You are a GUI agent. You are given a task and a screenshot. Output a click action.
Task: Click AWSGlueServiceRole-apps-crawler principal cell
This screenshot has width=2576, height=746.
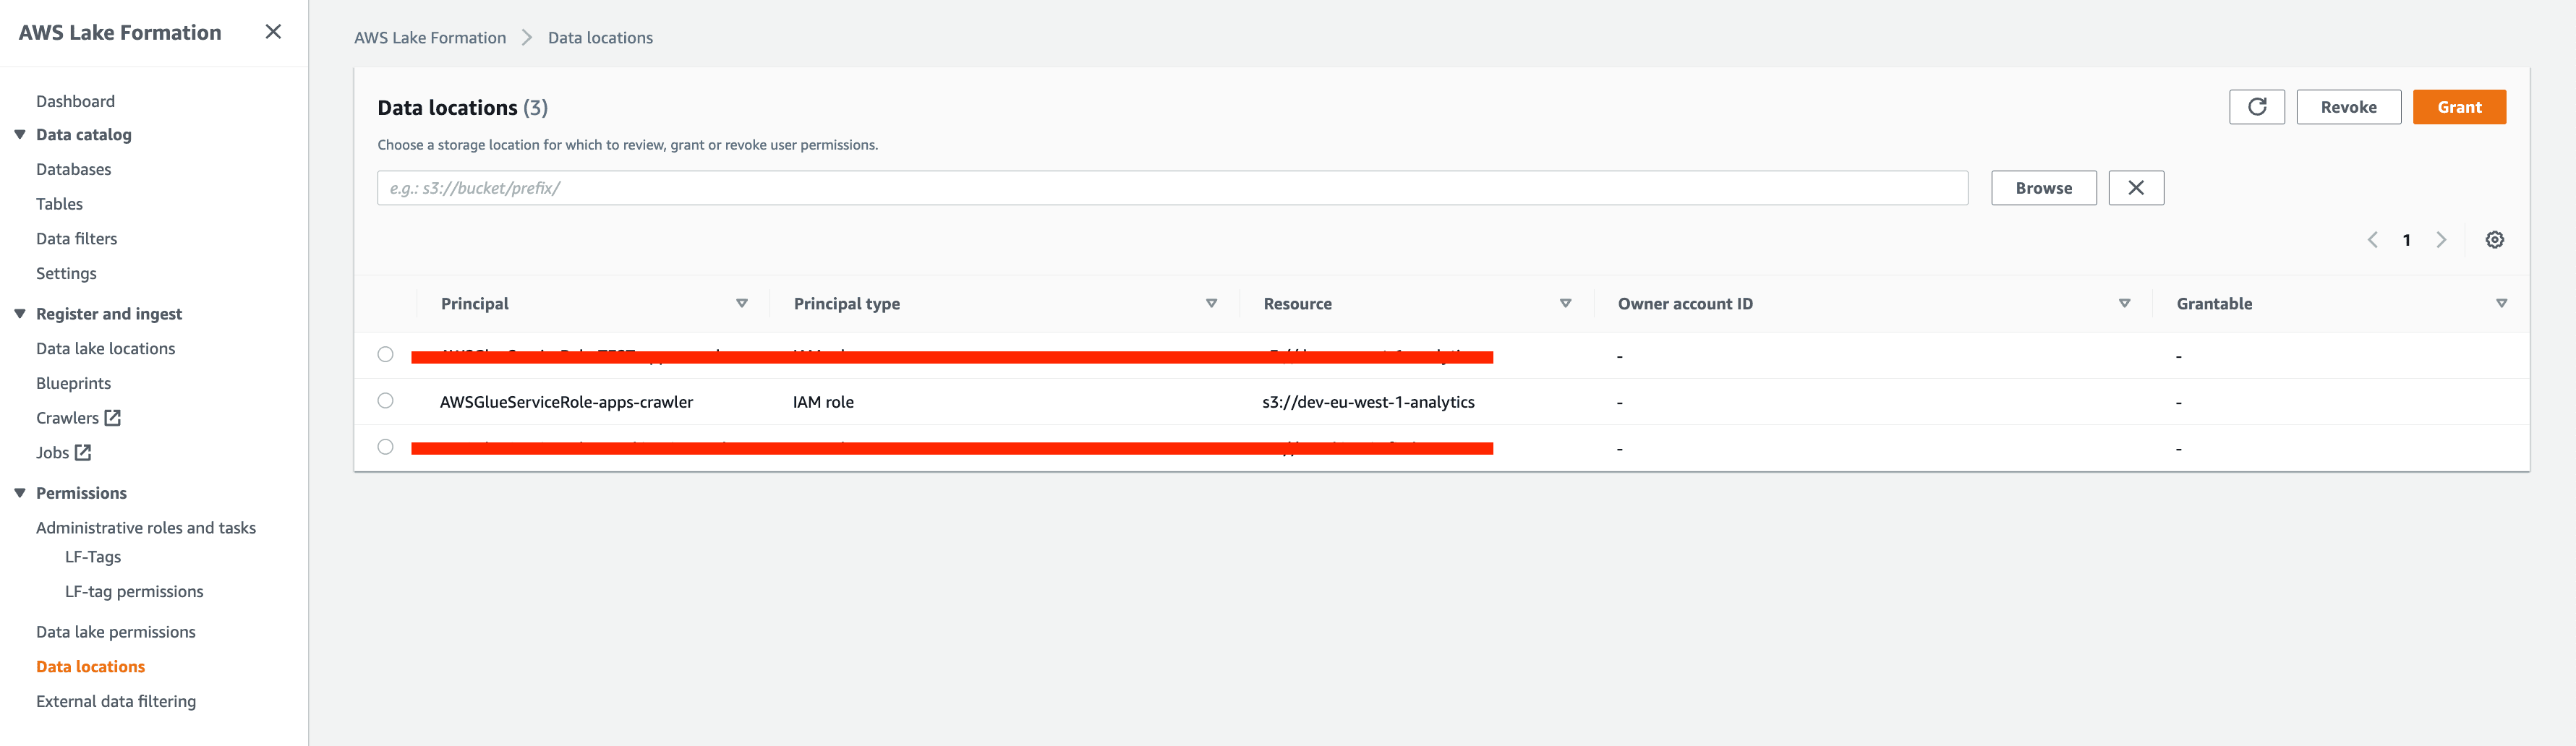pyautogui.click(x=566, y=402)
